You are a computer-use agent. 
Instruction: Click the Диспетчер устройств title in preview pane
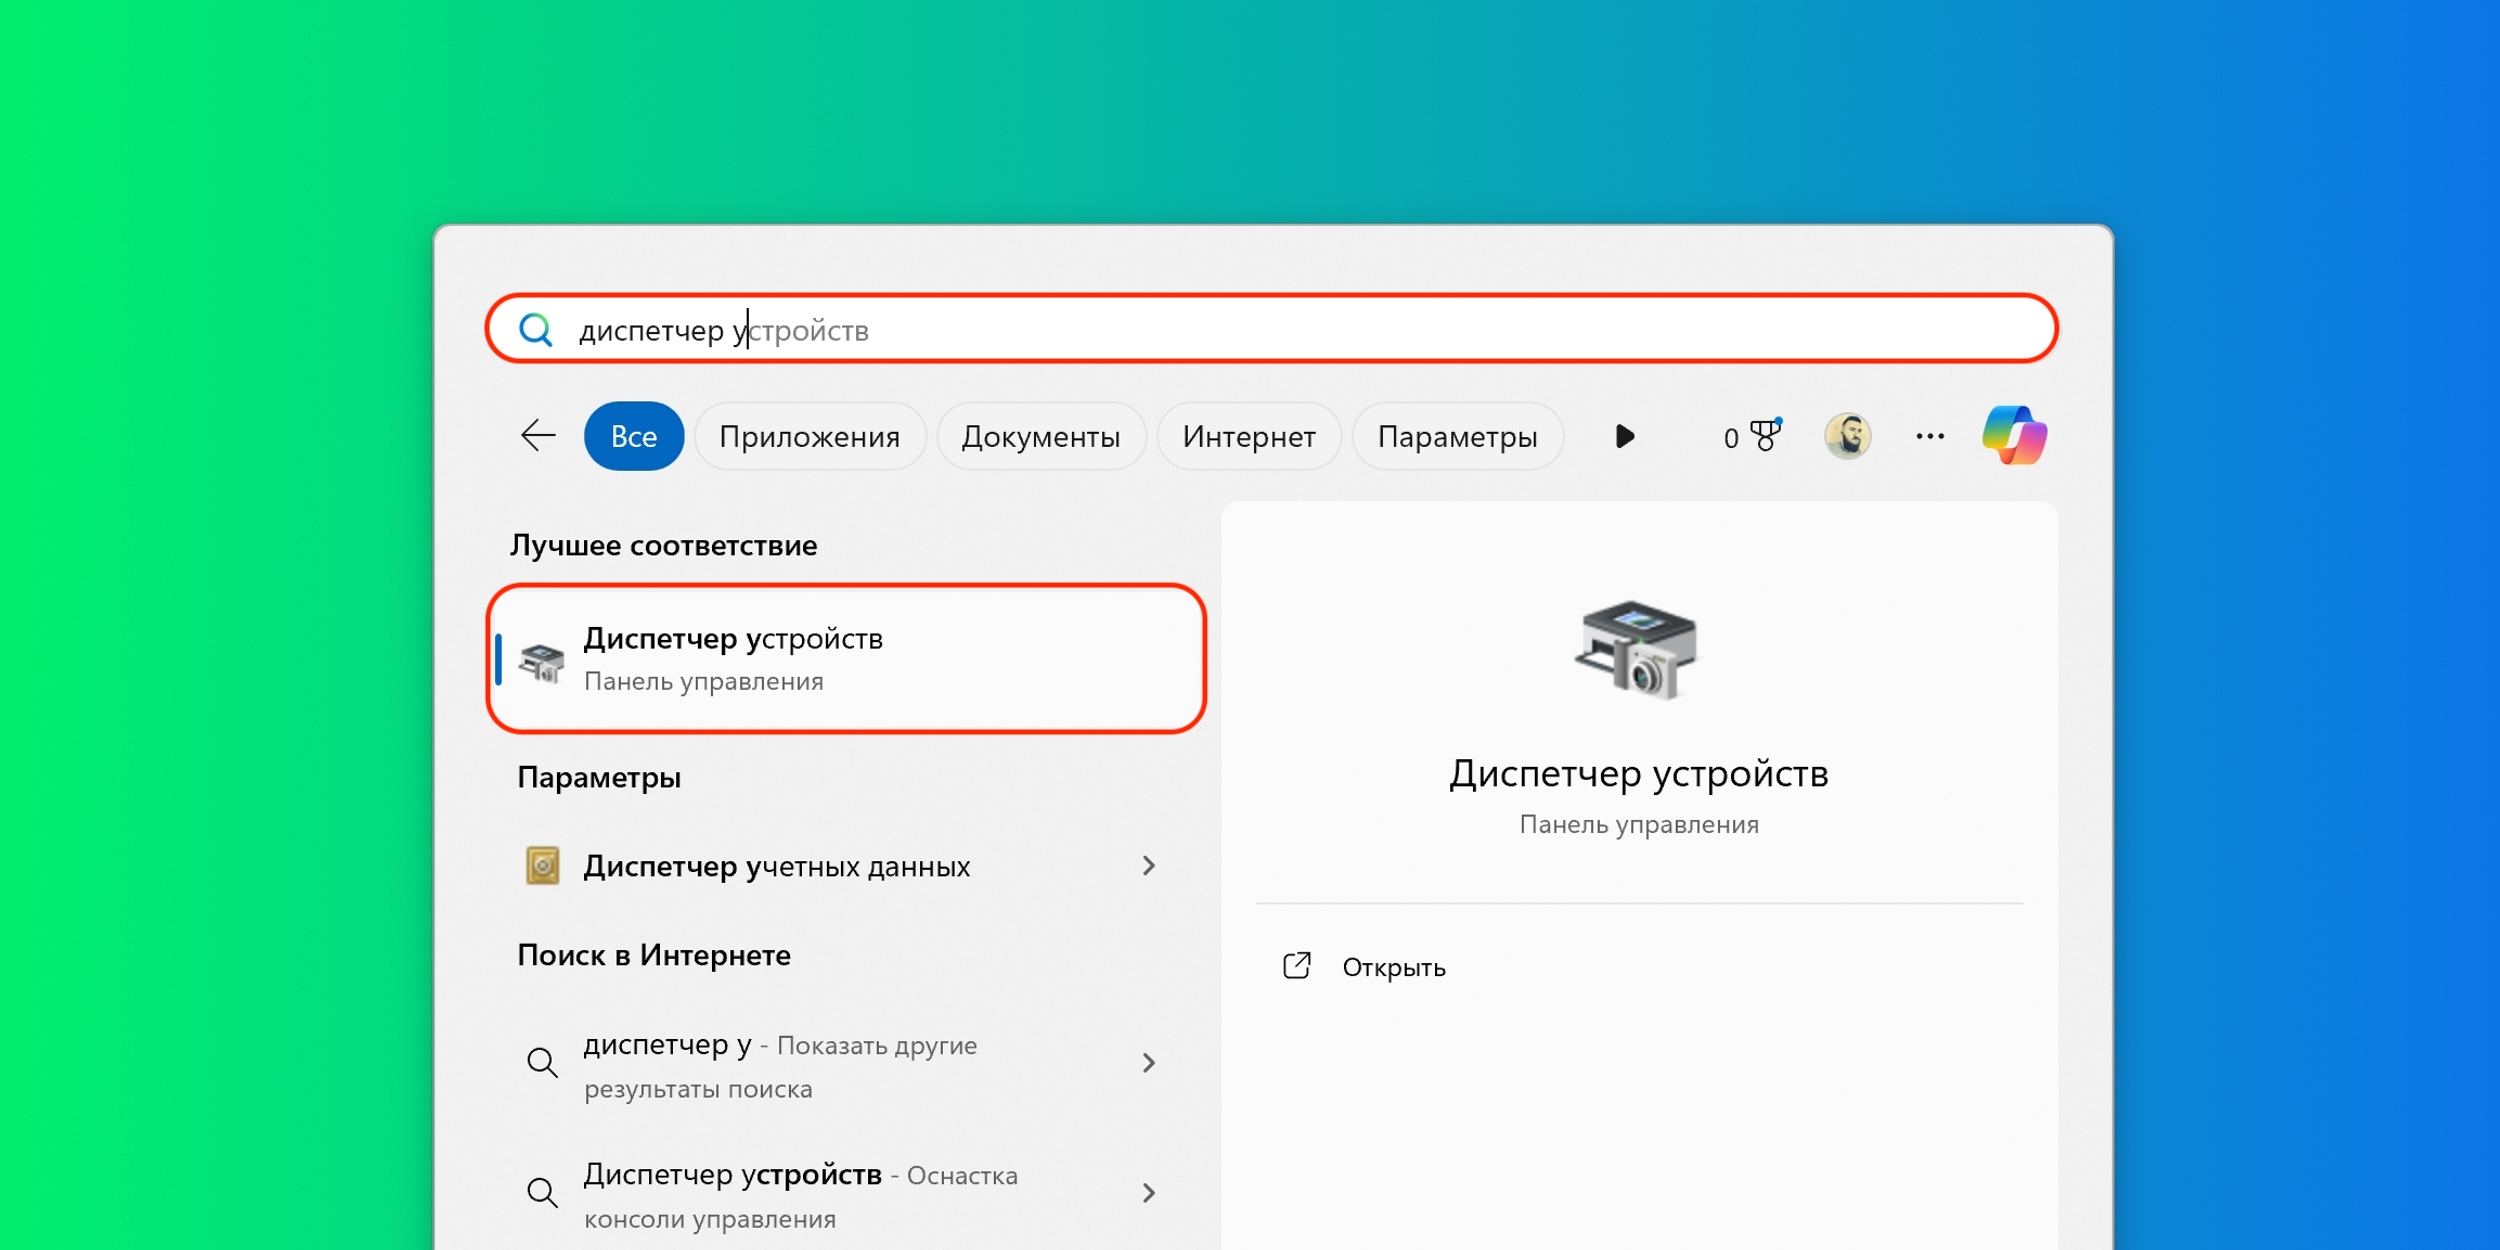point(1638,773)
